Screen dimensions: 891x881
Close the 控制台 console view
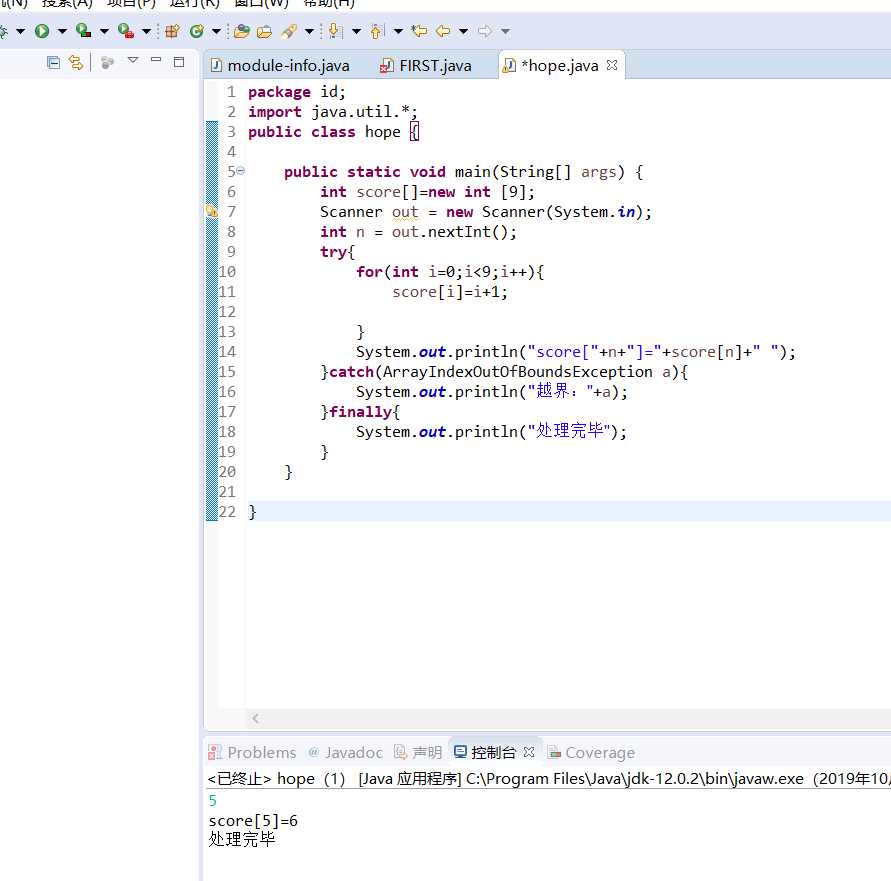click(x=529, y=752)
